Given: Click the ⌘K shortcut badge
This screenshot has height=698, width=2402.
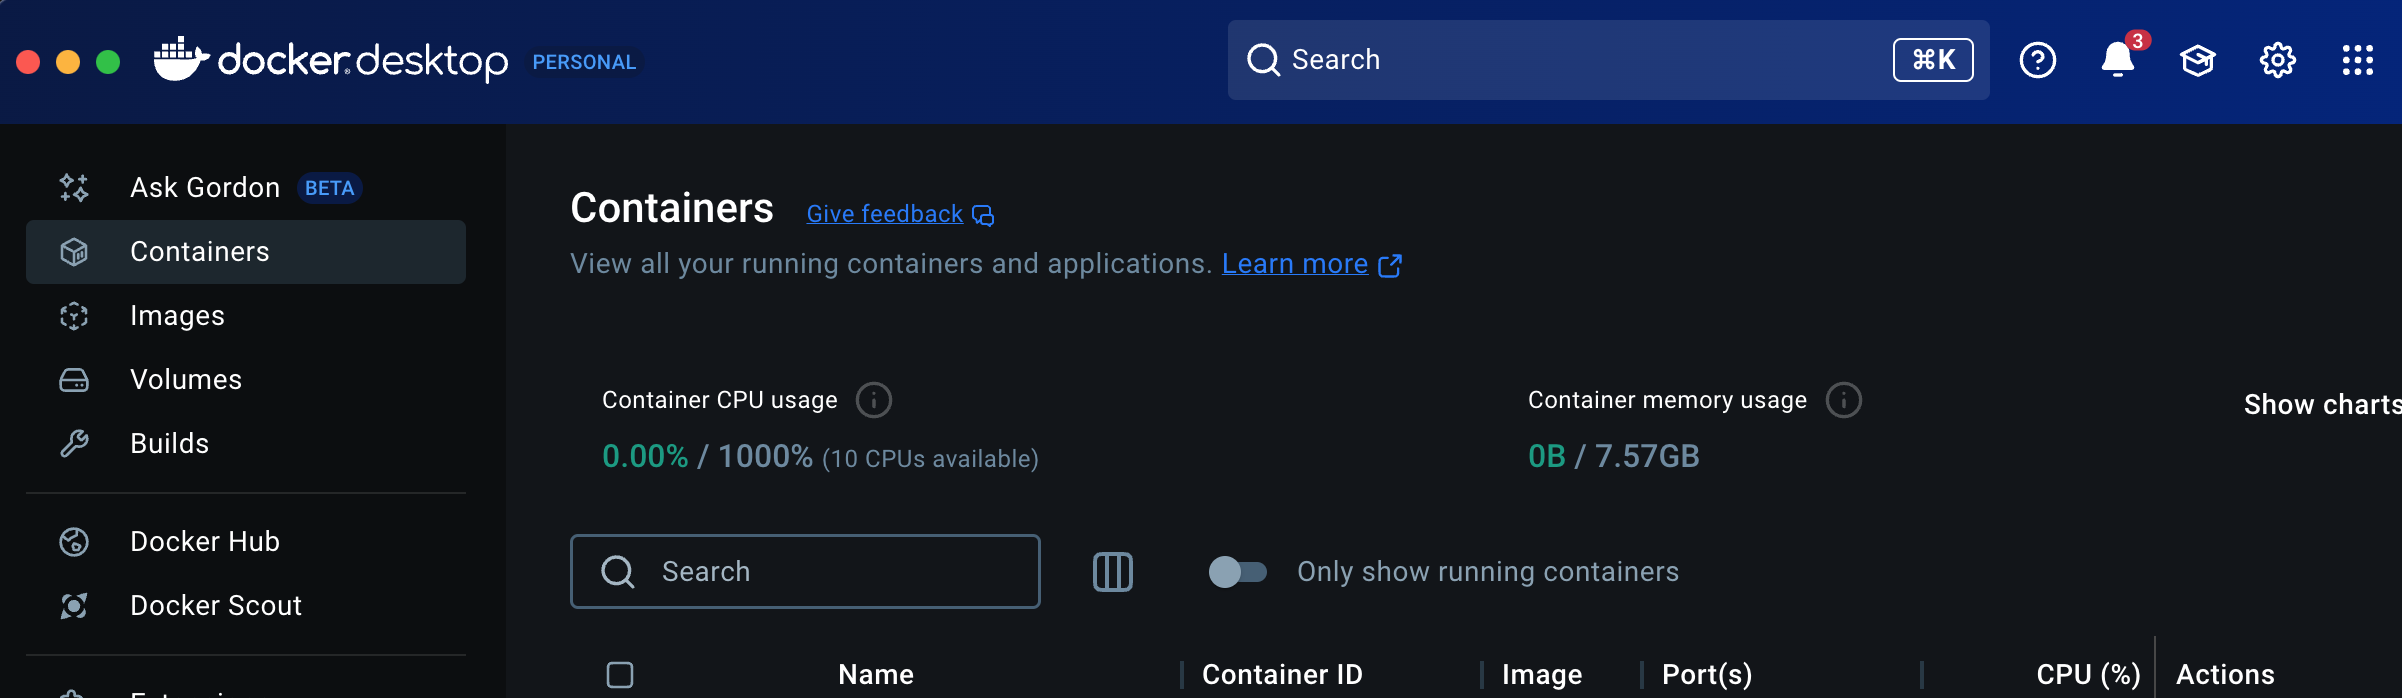Looking at the screenshot, I should tap(1933, 60).
